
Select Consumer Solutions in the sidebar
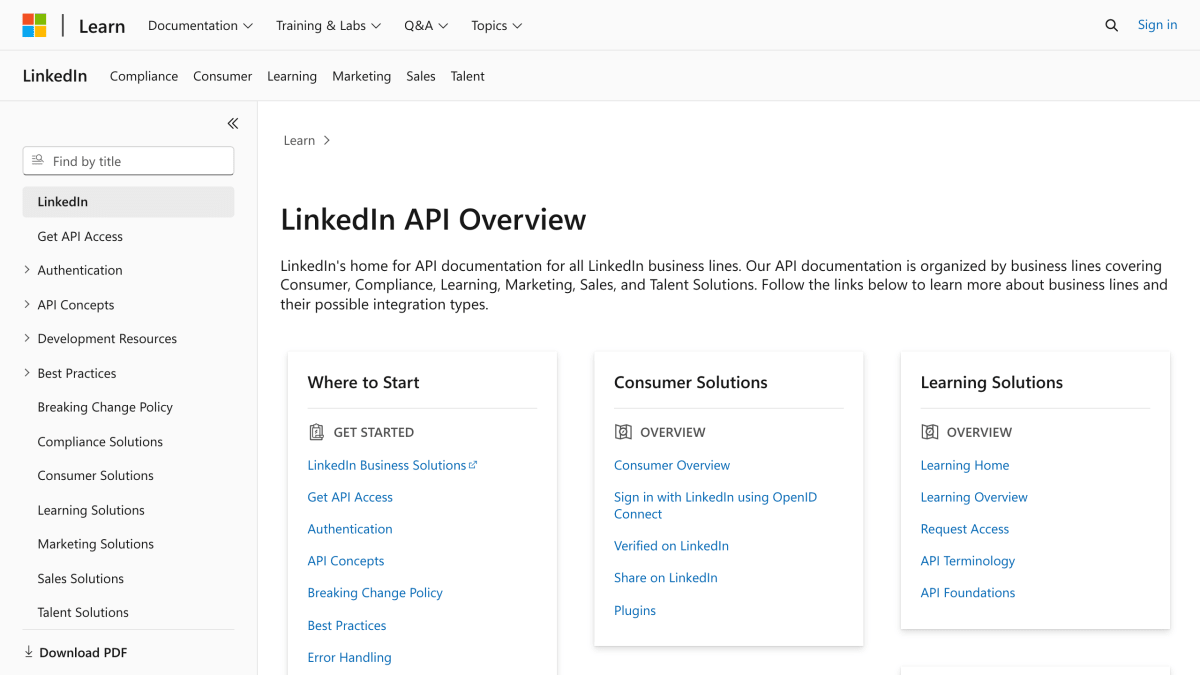tap(96, 475)
